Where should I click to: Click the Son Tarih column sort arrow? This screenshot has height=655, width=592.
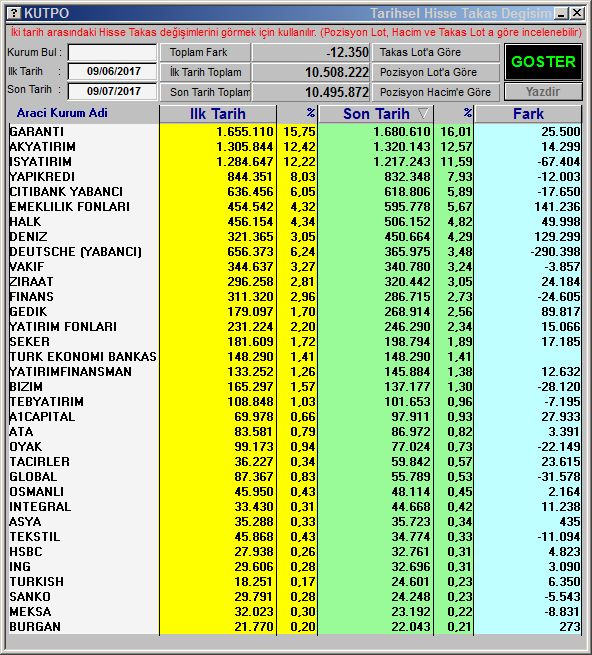click(x=423, y=113)
